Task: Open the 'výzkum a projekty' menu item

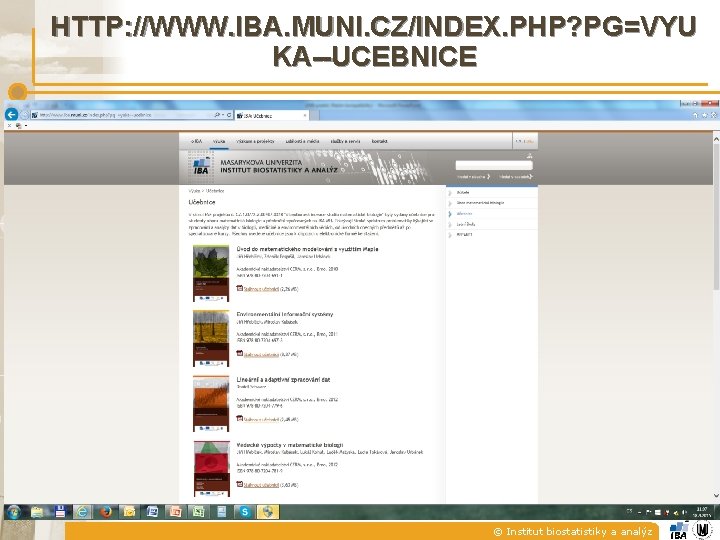Action: point(255,141)
